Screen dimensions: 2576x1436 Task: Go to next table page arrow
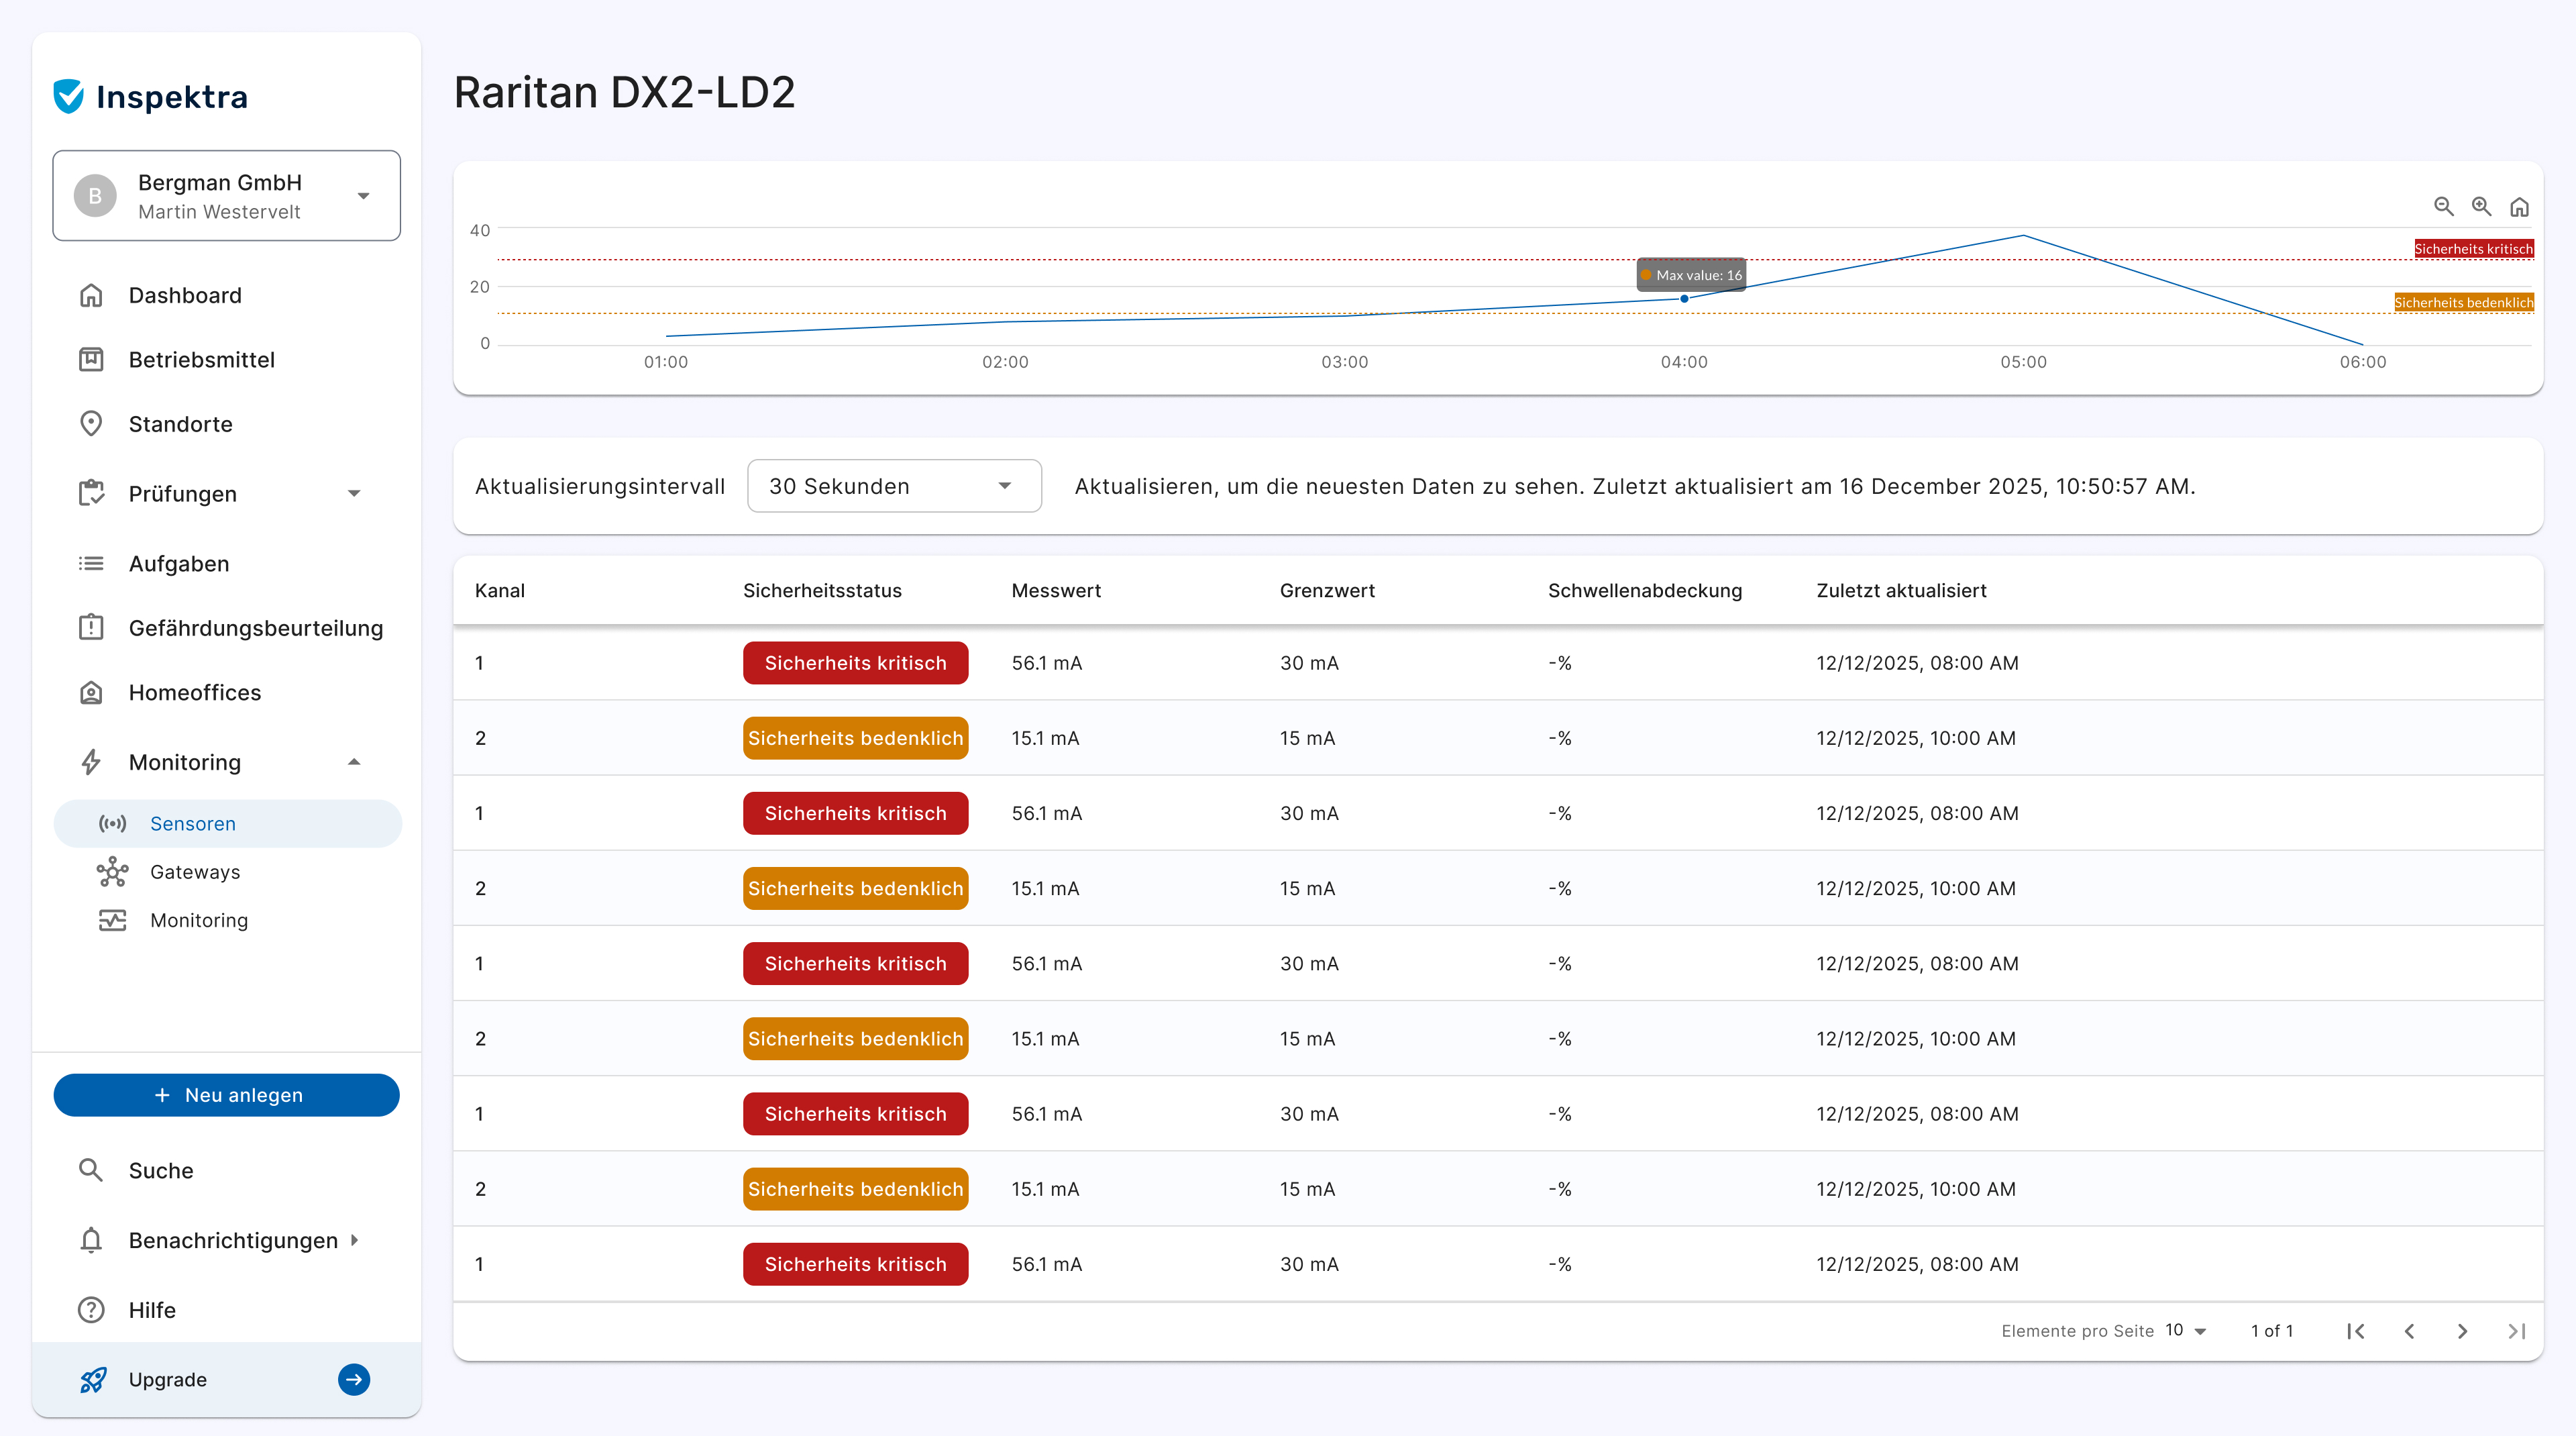2463,1331
